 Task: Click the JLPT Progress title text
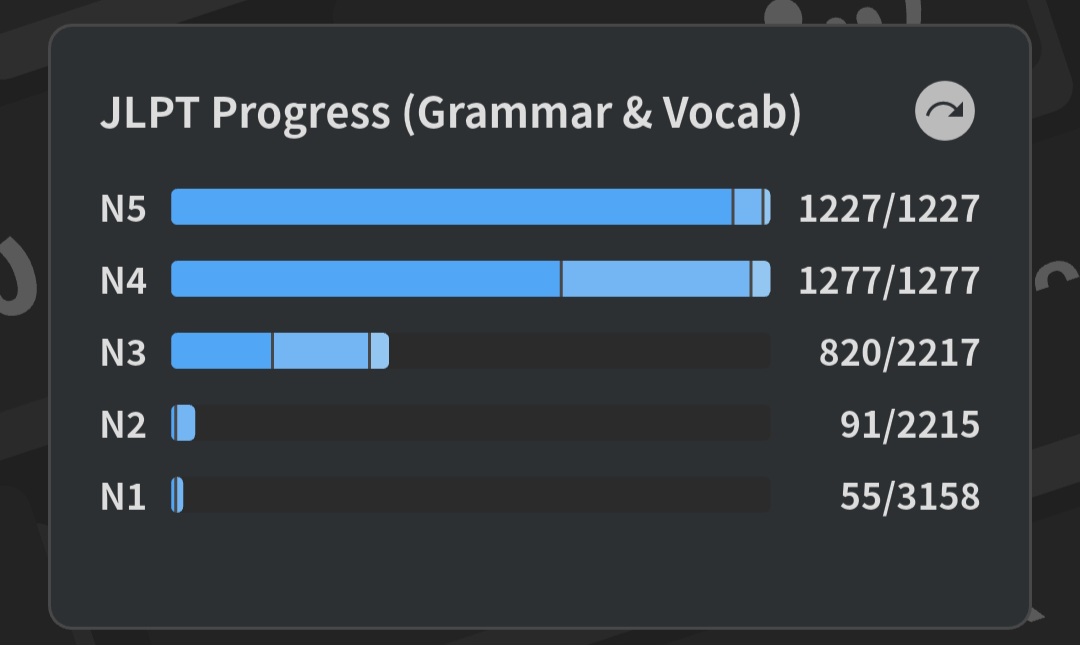coord(450,113)
